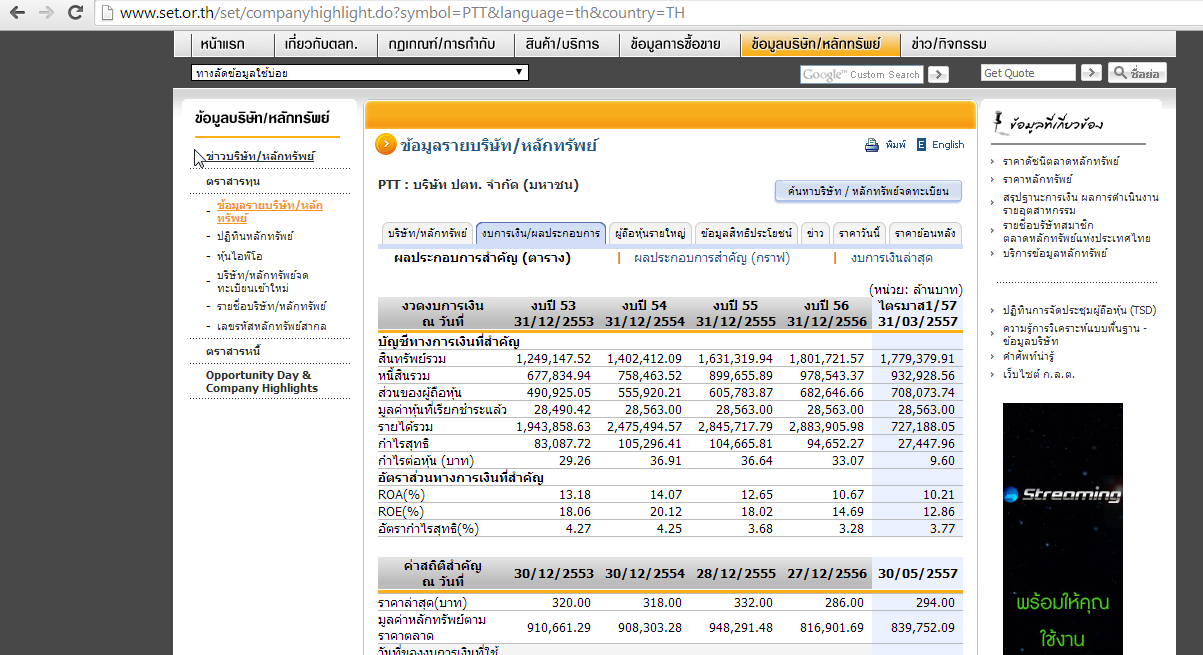Viewport: 1203px width, 655px height.
Task: Open ข้อมูลรายบริษัท/หลักทรัพย์ sidebar link
Action: (x=270, y=211)
